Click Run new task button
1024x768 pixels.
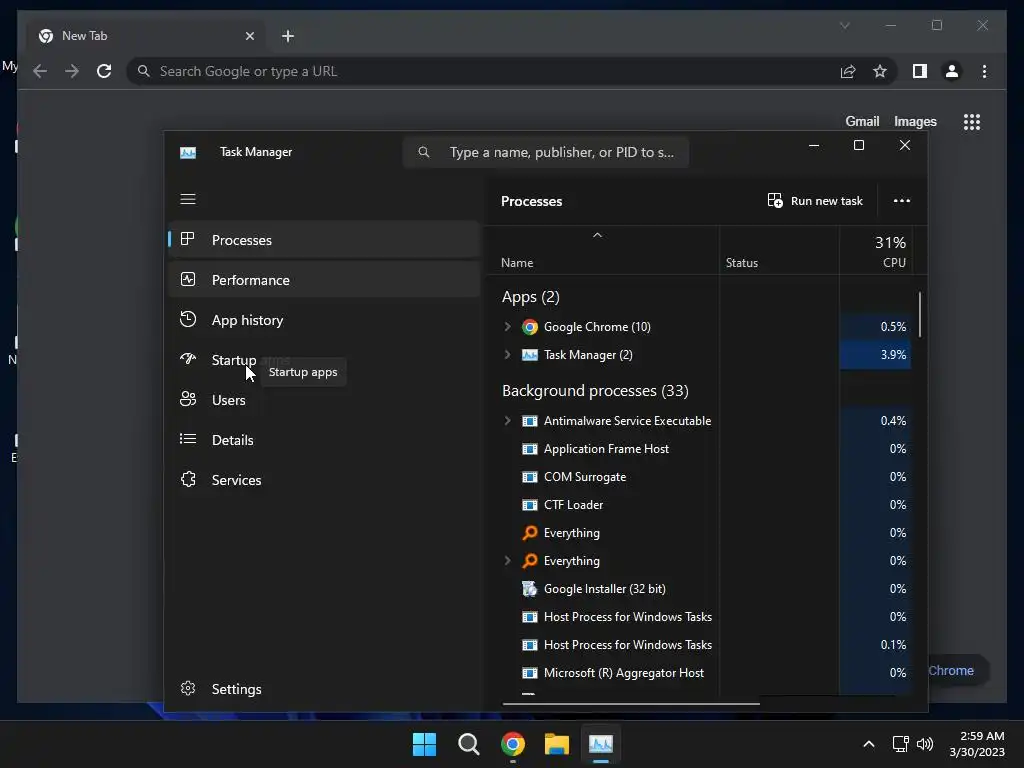pos(815,200)
